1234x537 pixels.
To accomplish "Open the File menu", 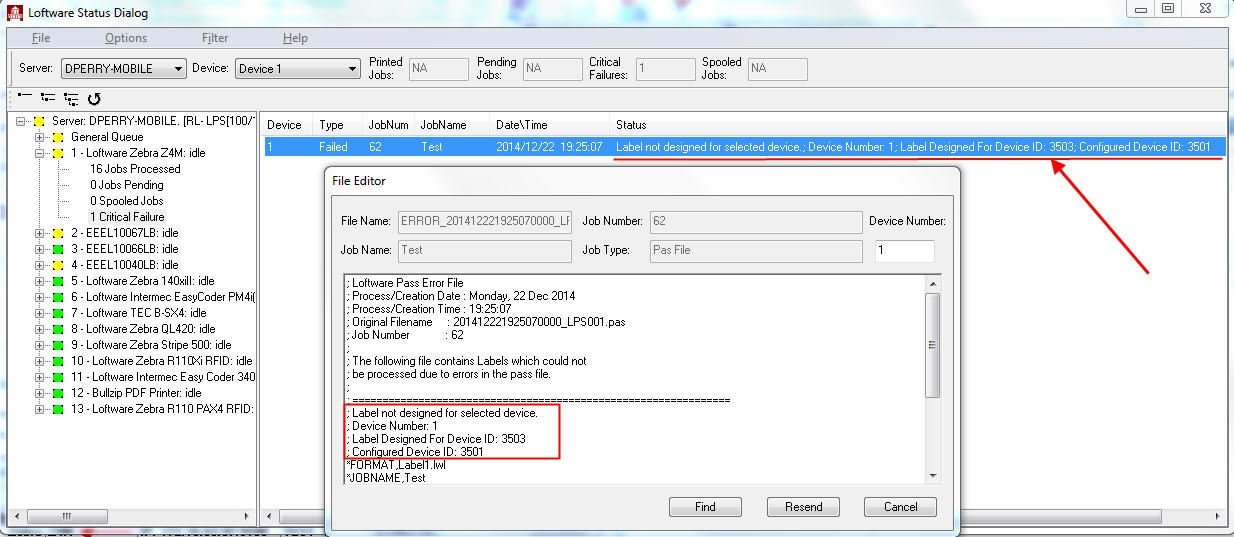I will click(41, 38).
